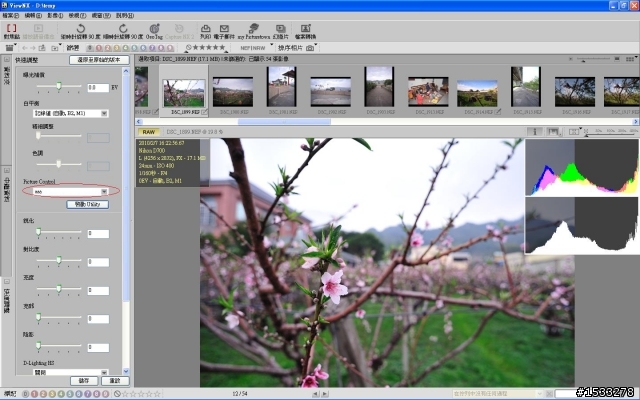Open the Window (W) menu
The width and height of the screenshot is (640, 400).
101,16
